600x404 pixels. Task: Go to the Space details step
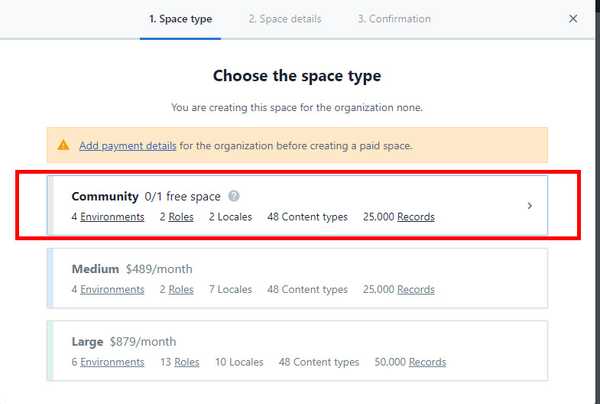[x=284, y=19]
